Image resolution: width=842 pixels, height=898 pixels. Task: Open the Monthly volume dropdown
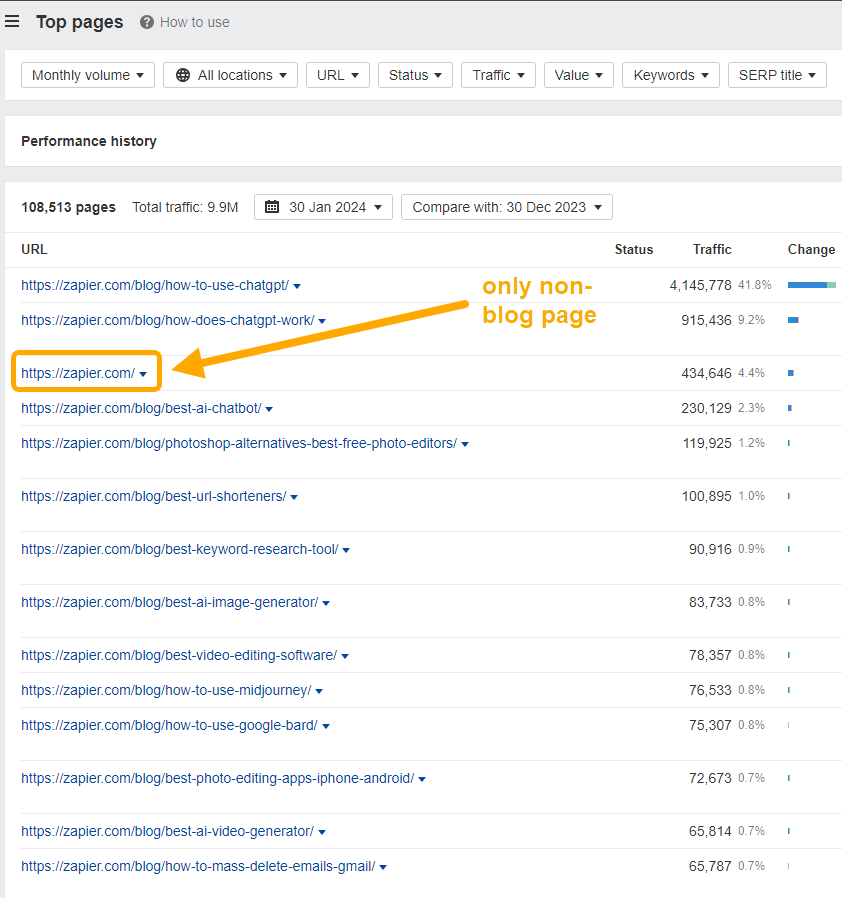pos(87,74)
